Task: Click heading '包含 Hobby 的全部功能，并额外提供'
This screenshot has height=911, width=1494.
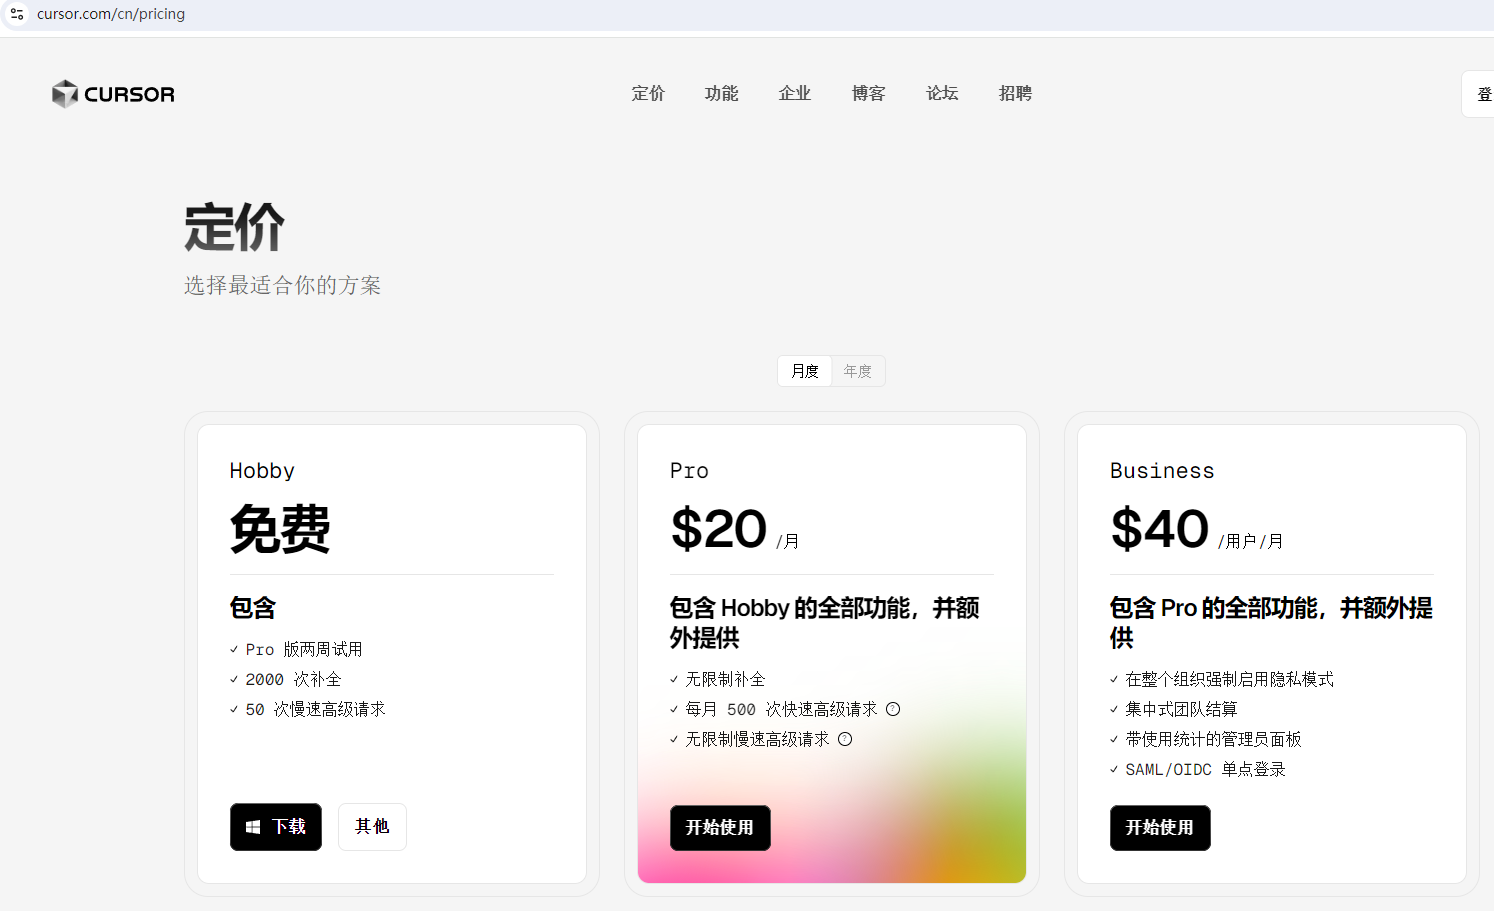Action: (824, 623)
